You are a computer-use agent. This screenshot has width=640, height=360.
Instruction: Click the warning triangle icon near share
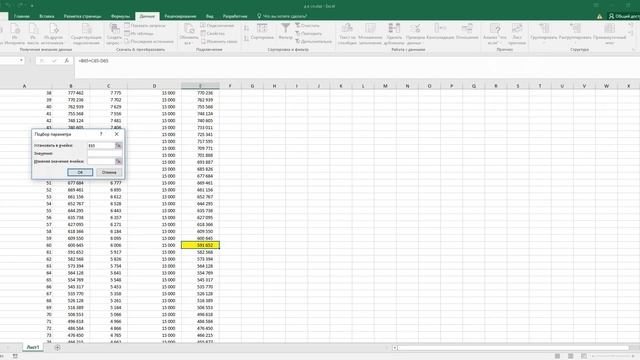599,16
